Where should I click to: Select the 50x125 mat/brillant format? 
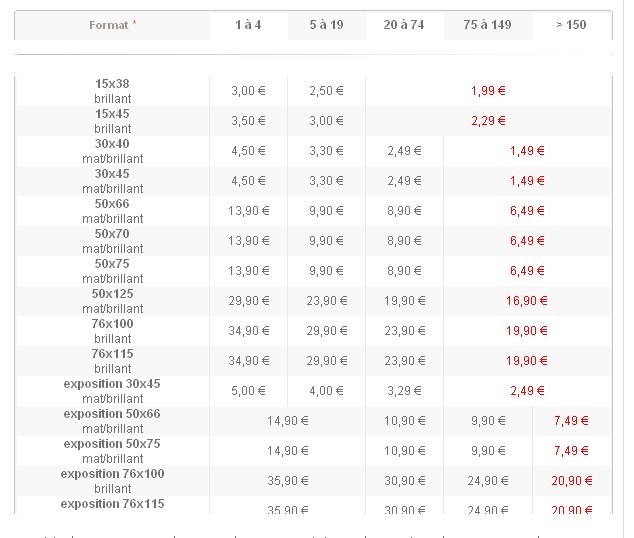click(112, 301)
